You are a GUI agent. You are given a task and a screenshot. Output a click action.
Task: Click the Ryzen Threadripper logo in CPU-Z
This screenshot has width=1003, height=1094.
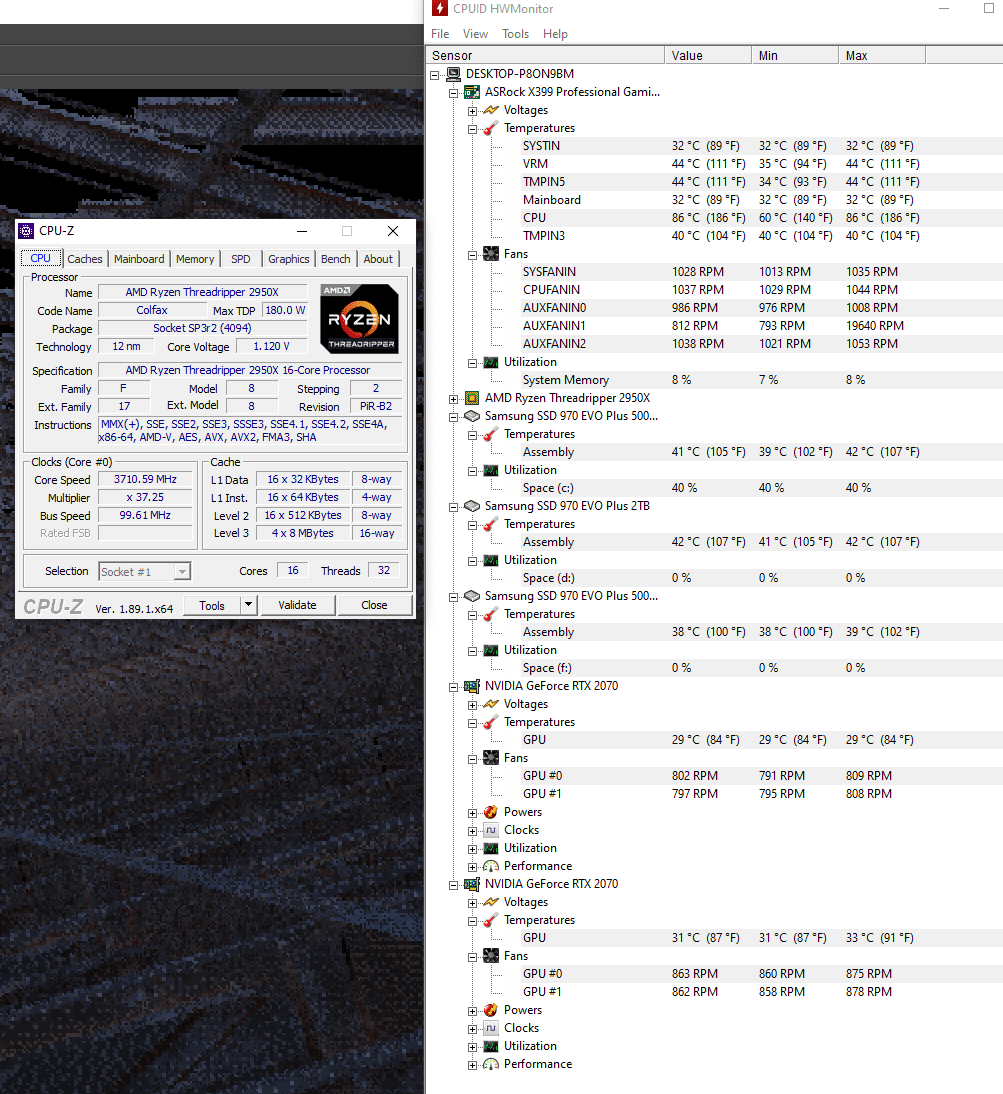pos(359,319)
